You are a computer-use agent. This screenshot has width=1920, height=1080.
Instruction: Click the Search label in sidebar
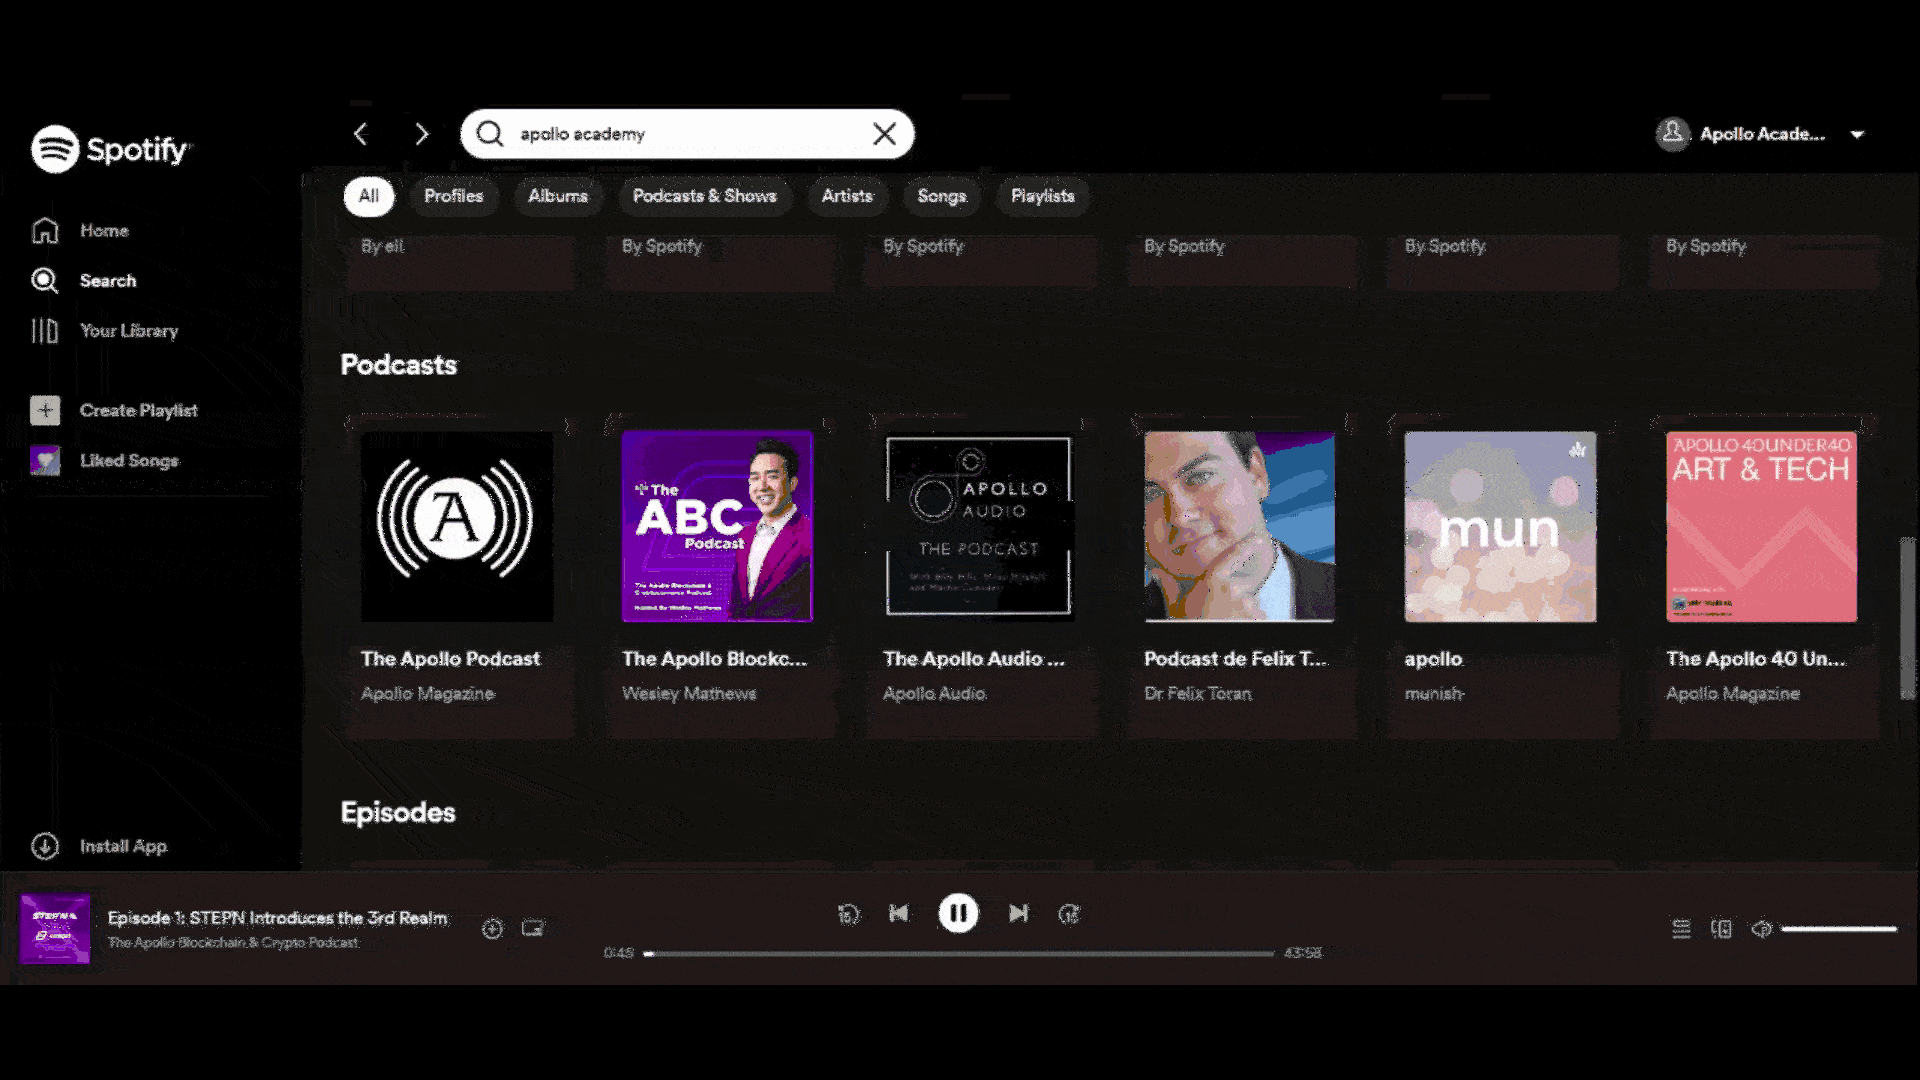[x=108, y=281]
